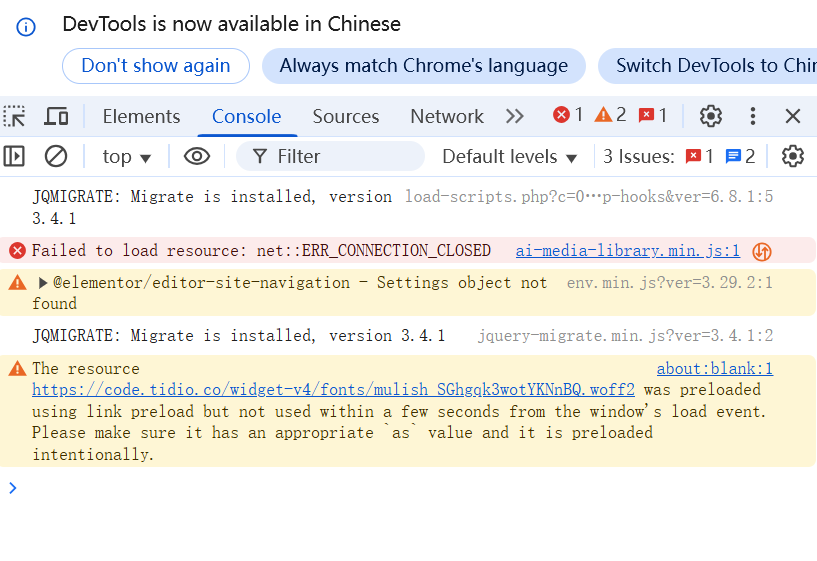
Task: Clear the console with the clear icon
Action: 56,156
